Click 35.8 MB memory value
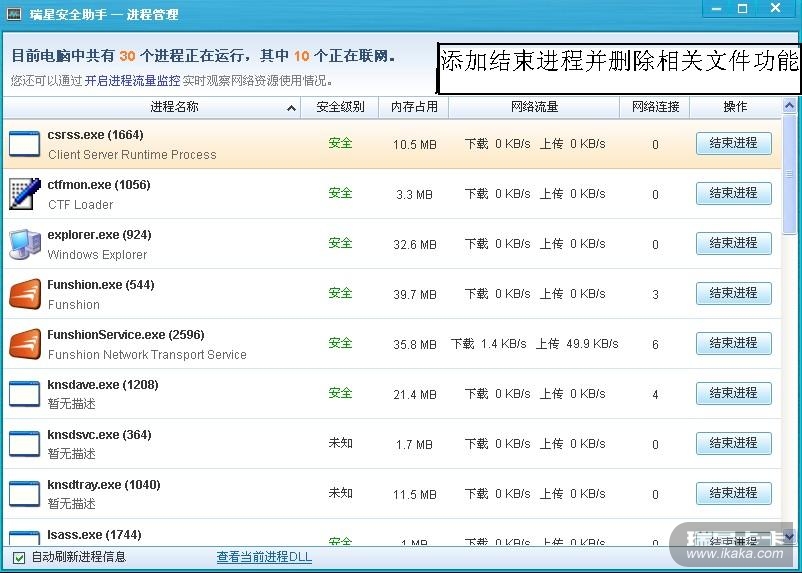This screenshot has height=573, width=802. (x=415, y=345)
